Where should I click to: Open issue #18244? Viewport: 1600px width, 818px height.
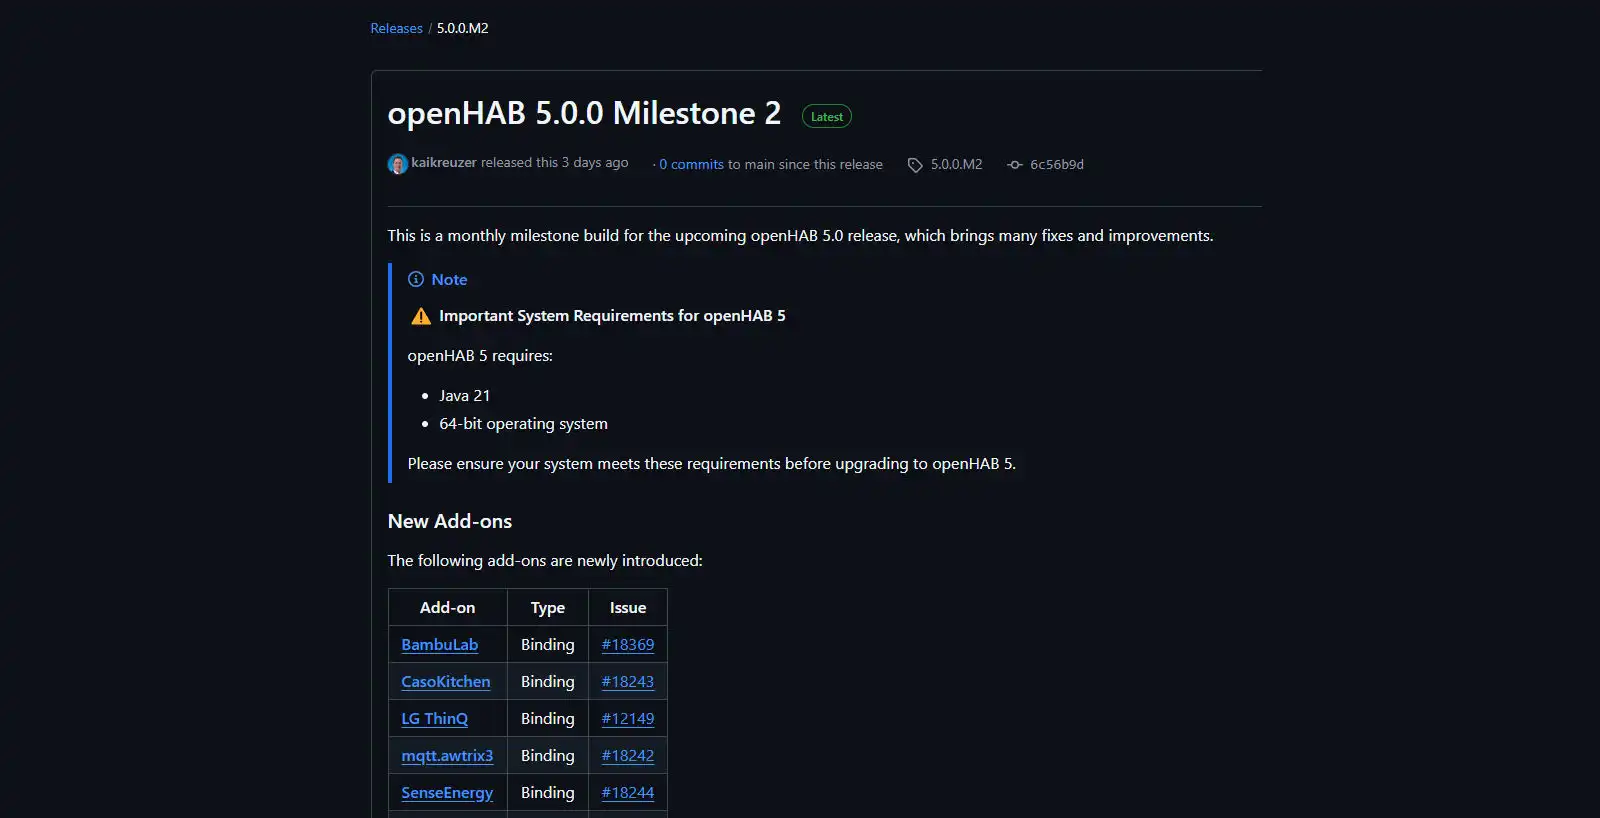click(x=628, y=793)
